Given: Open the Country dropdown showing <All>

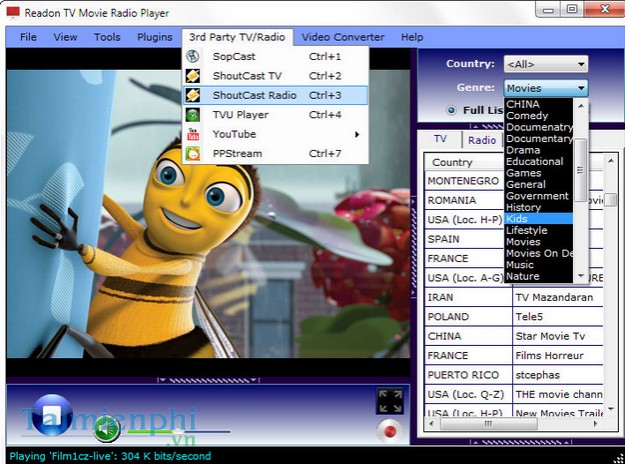Looking at the screenshot, I should coord(545,64).
